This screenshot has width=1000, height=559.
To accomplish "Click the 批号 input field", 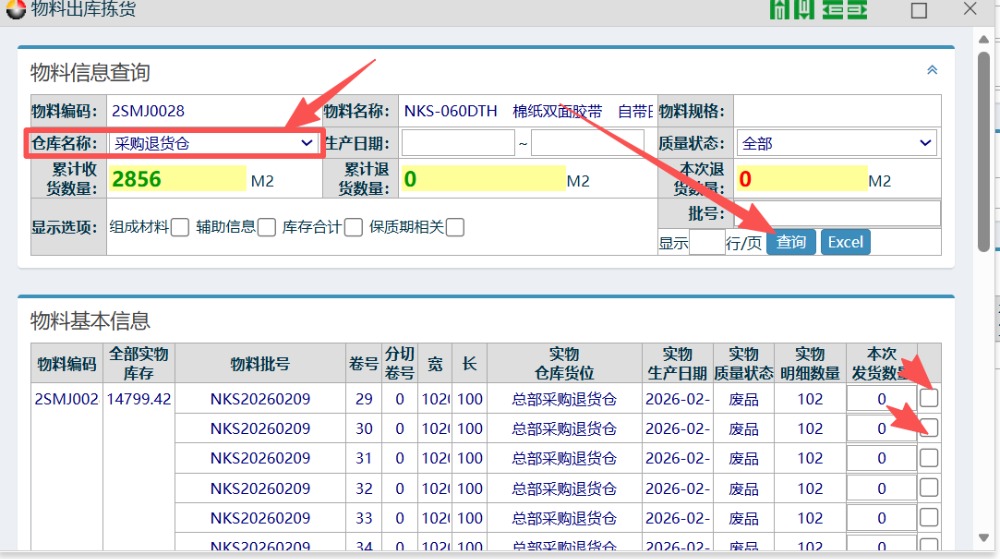I will tap(838, 213).
